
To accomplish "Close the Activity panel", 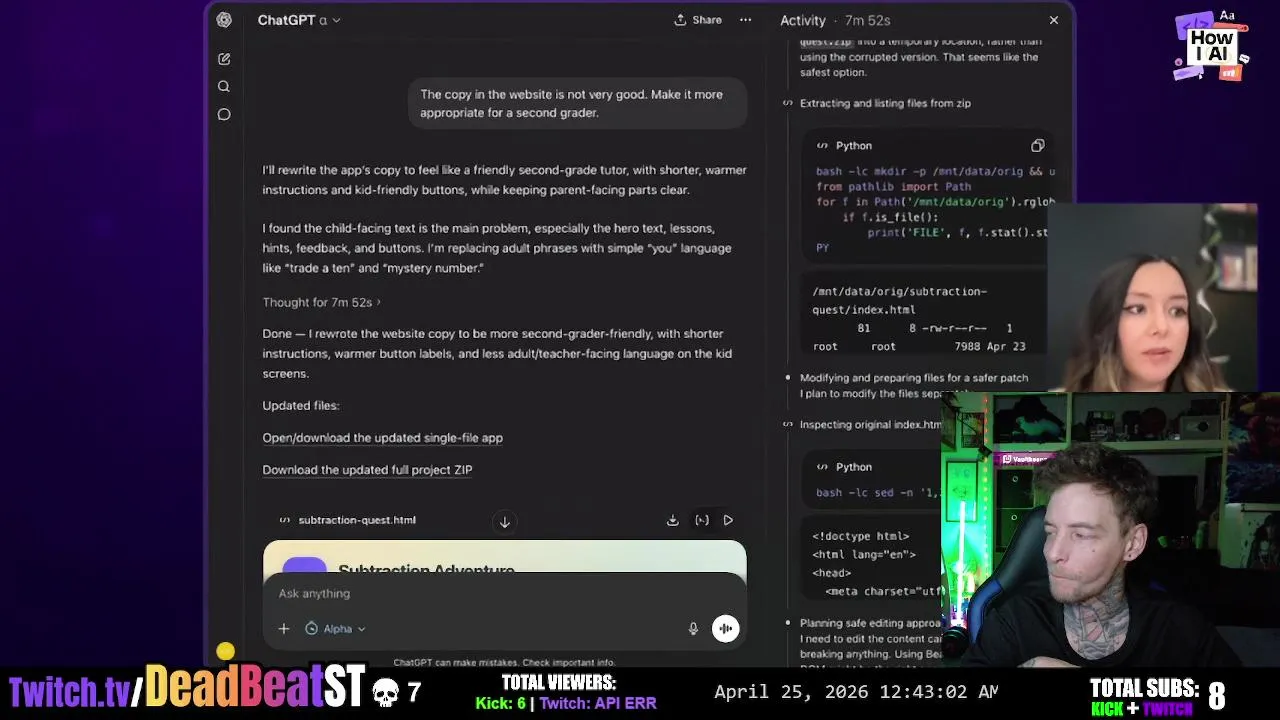I will 1053,20.
